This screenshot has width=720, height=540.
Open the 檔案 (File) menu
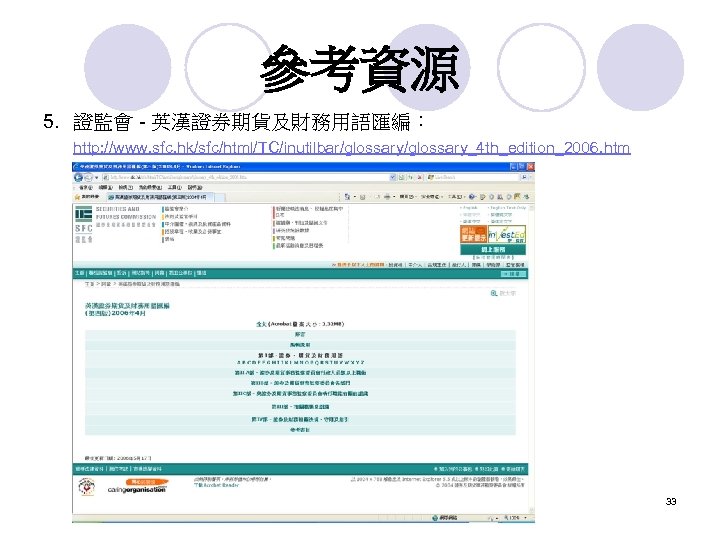click(x=86, y=187)
